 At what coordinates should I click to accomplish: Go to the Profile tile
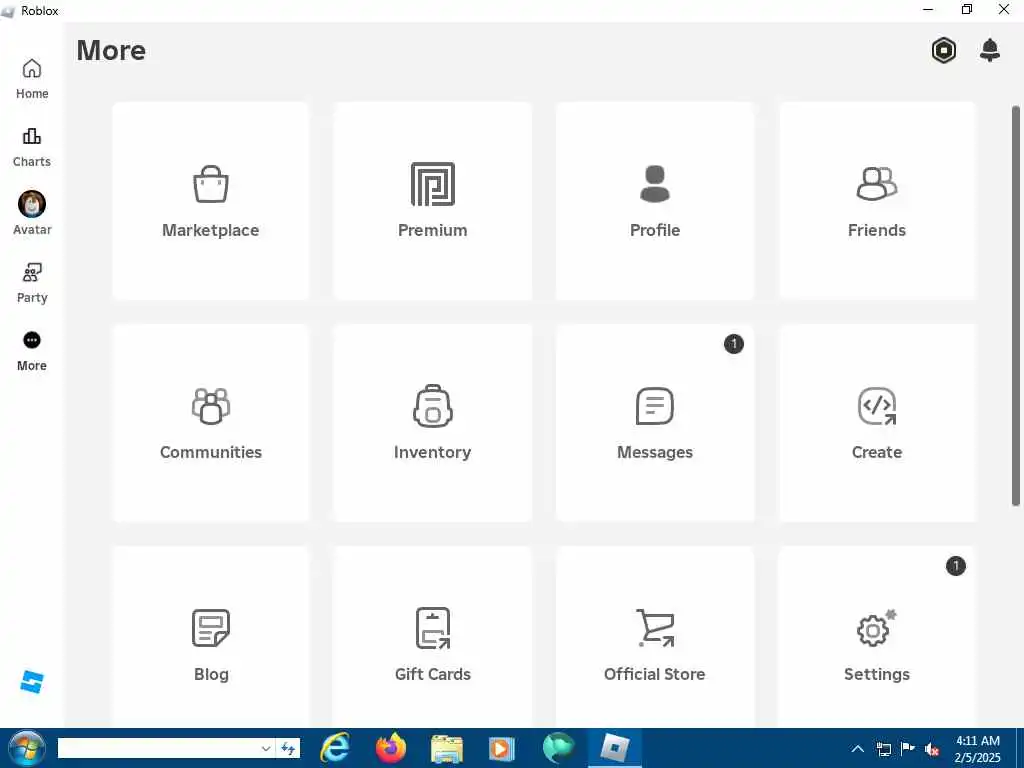654,200
